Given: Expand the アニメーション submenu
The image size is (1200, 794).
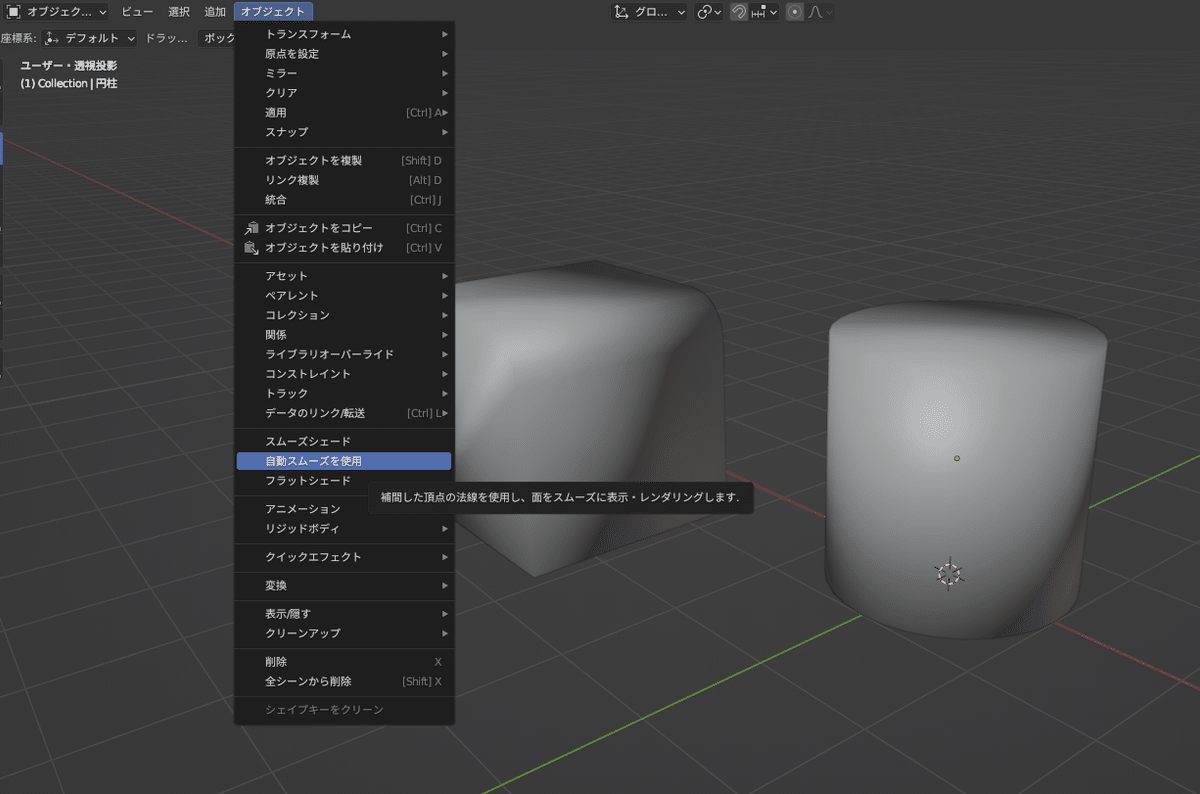Looking at the screenshot, I should [344, 509].
